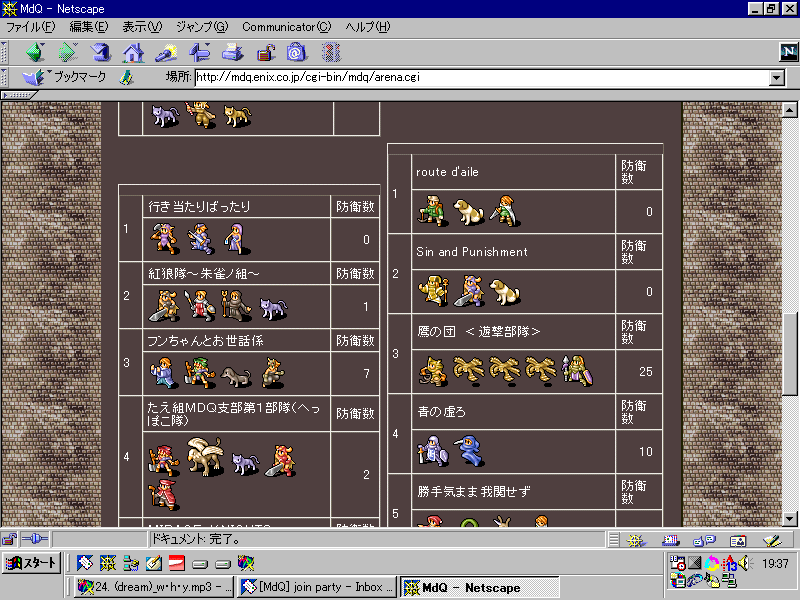Open Navigator from the component bar
This screenshot has height=600, width=800.
pyautogui.click(x=636, y=540)
